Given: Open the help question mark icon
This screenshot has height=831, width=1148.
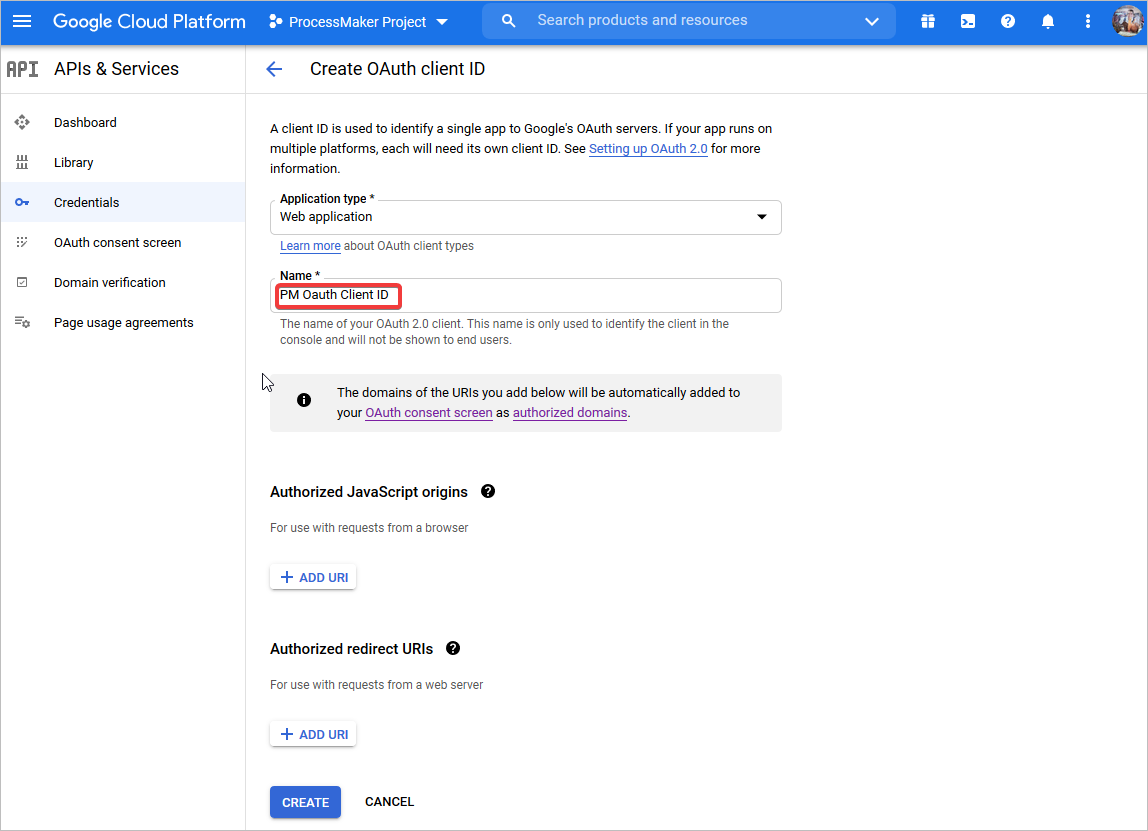Looking at the screenshot, I should click(x=1008, y=21).
